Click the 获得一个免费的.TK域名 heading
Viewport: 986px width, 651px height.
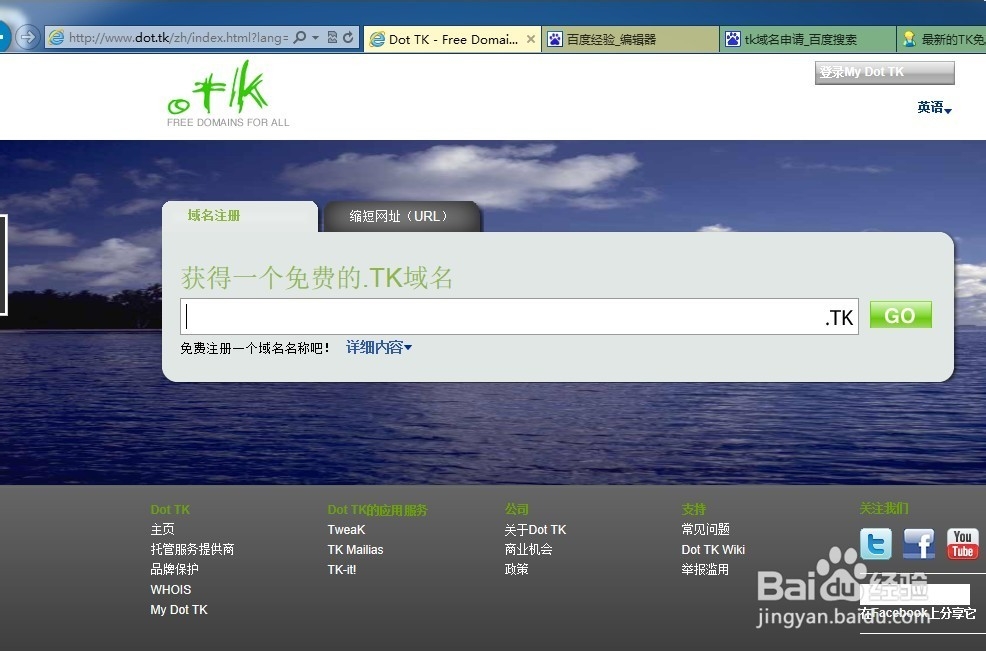[317, 278]
